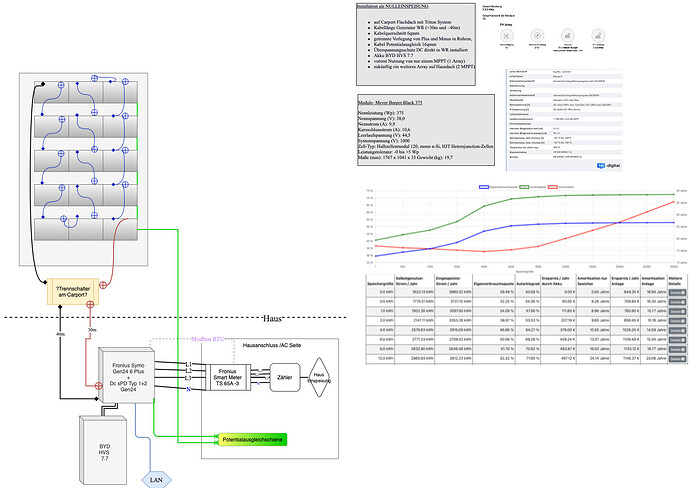The height and width of the screenshot is (488, 690).
Task: Open Details for the 12.0 kWh row
Action: point(677,359)
